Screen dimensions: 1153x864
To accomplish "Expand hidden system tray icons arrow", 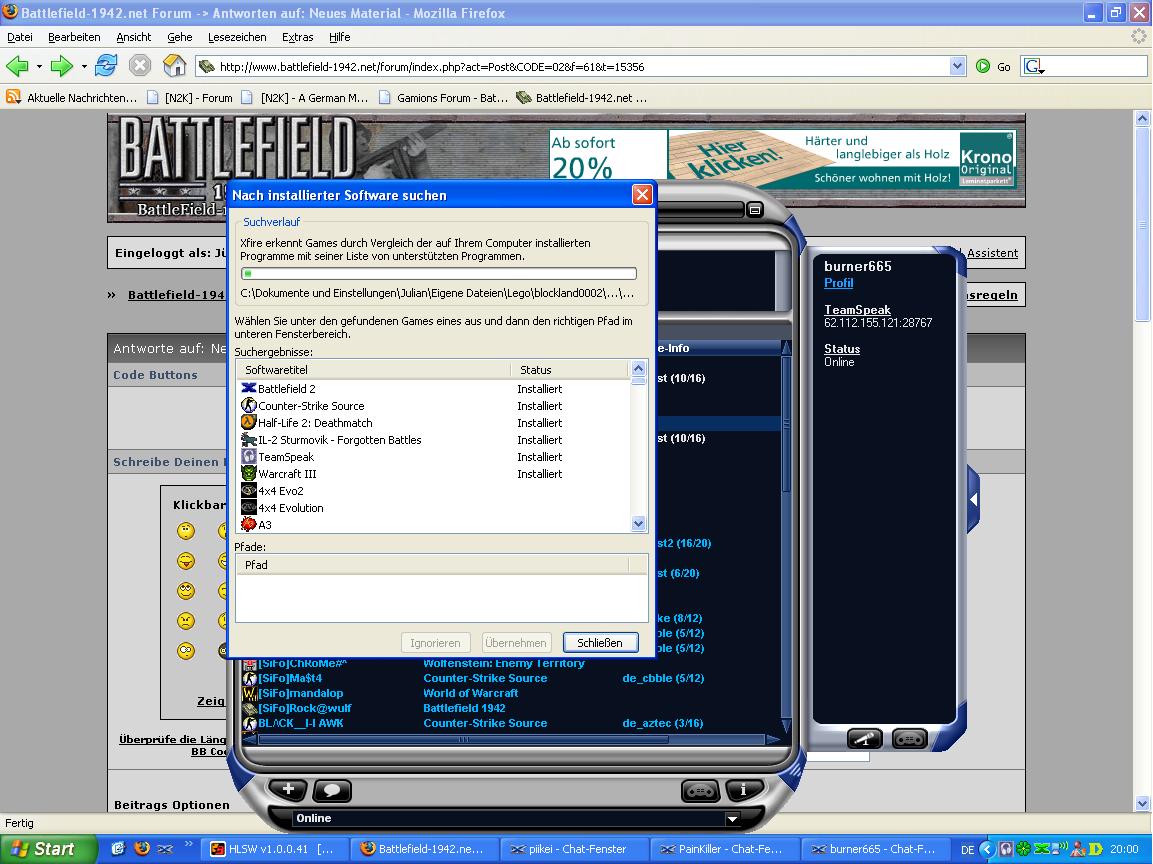I will (x=987, y=849).
